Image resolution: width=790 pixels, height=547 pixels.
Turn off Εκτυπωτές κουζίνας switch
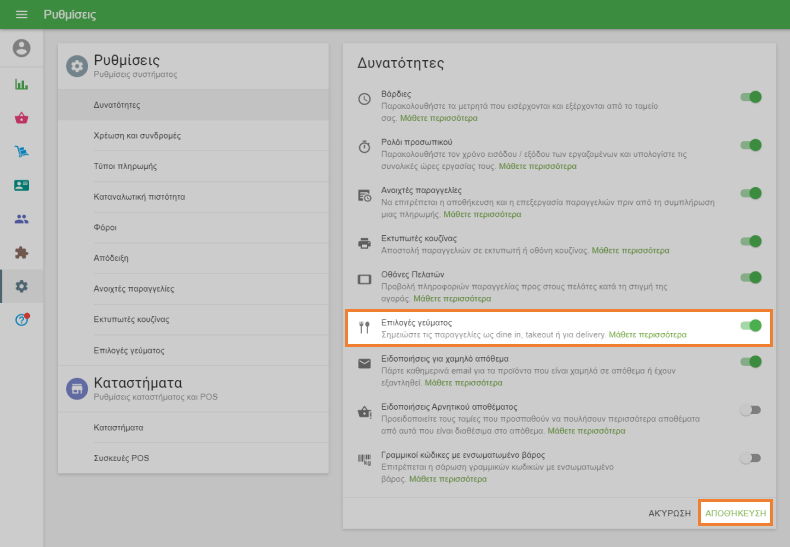750,242
